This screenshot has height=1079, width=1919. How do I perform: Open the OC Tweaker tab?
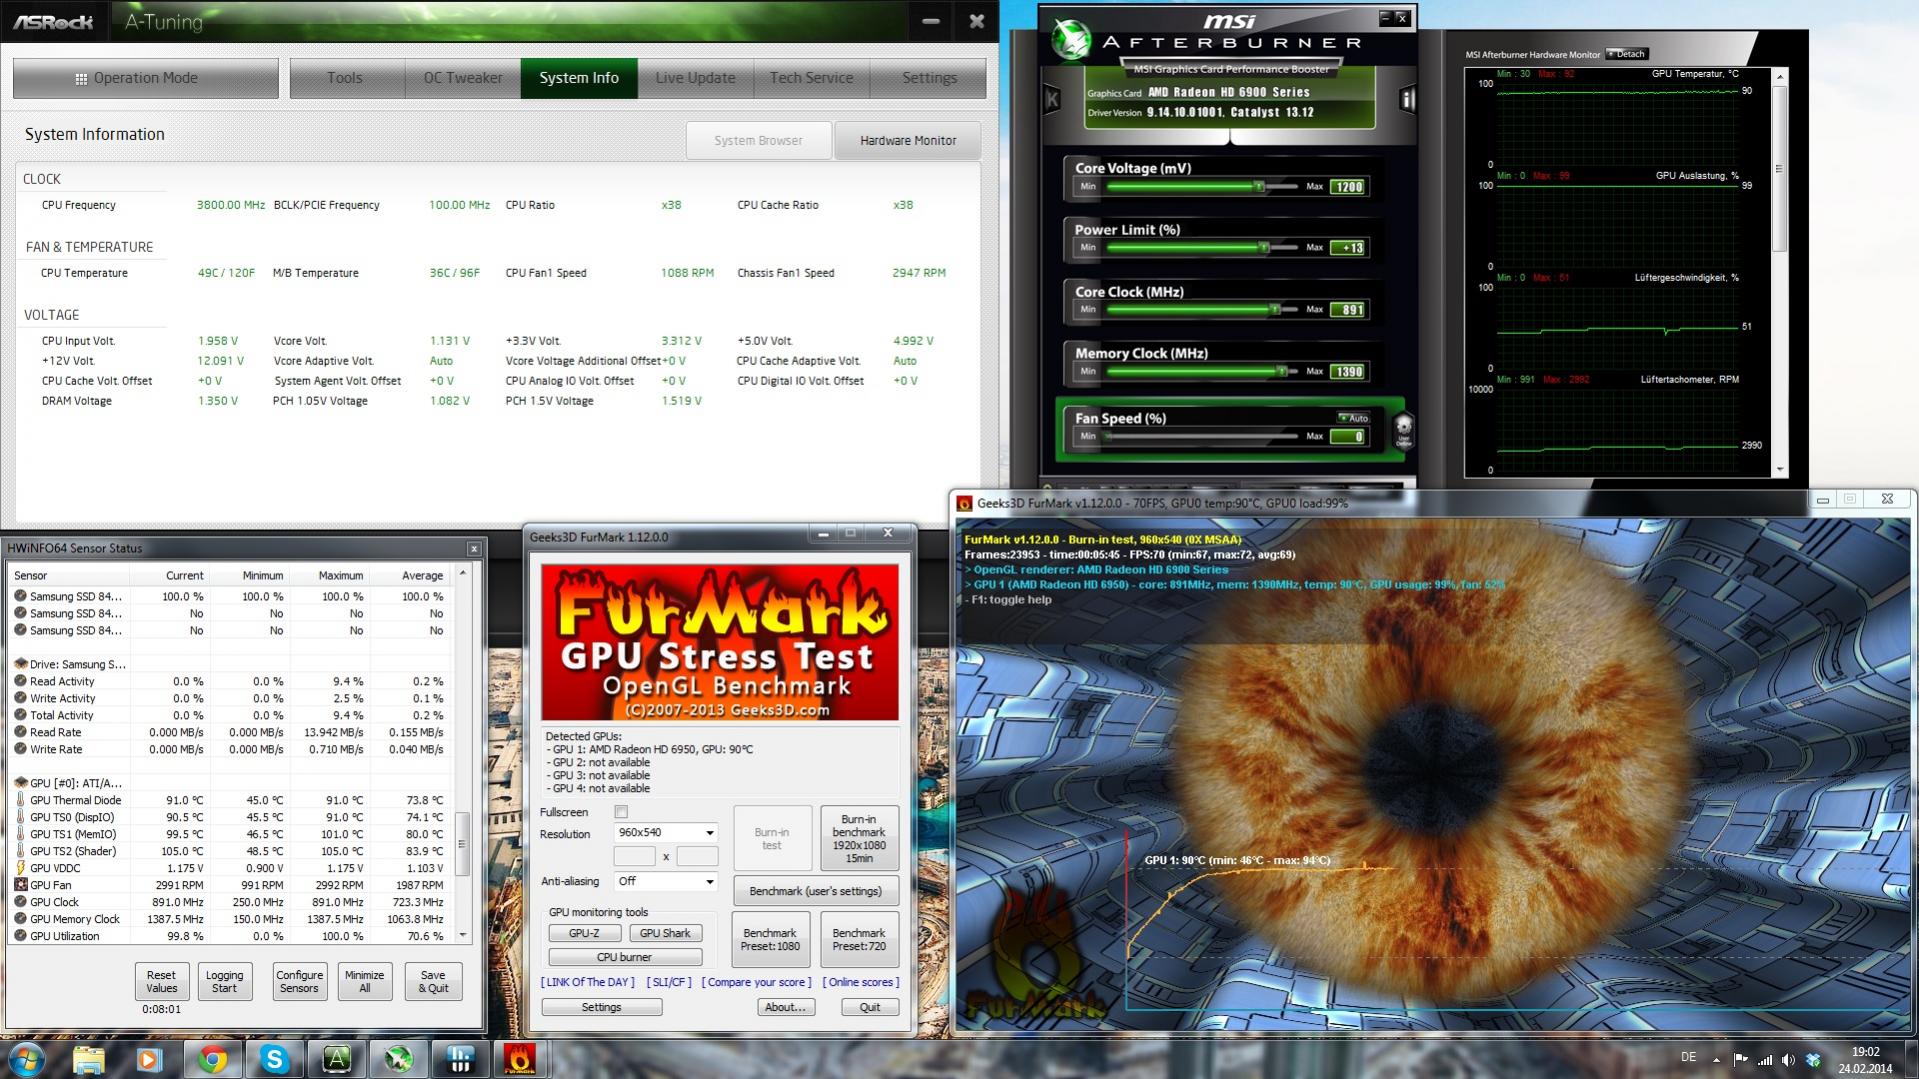point(463,78)
